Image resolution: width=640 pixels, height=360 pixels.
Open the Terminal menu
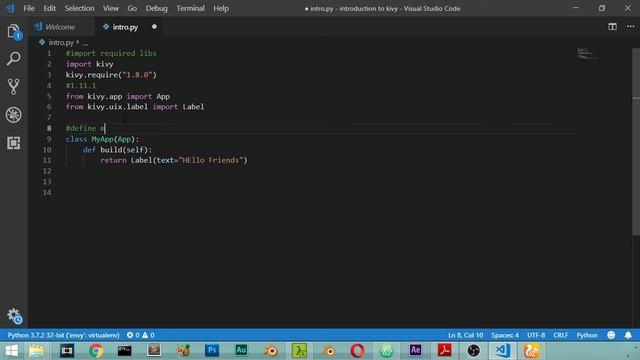(x=190, y=8)
